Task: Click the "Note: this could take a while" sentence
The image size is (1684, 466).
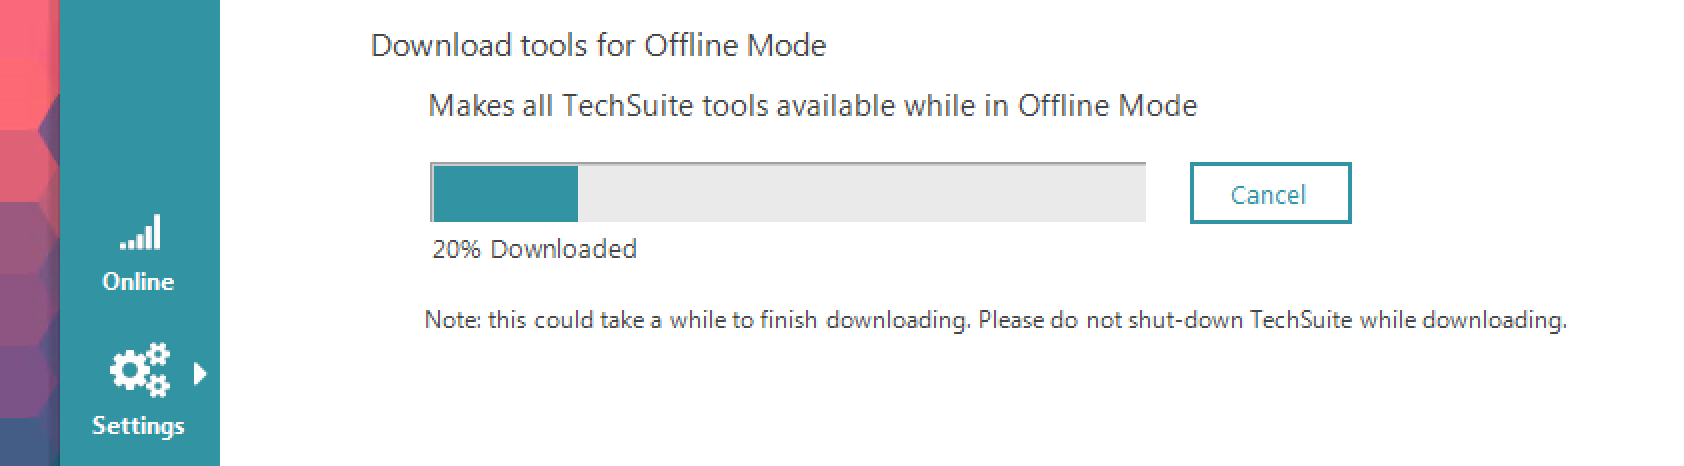Action: [x=697, y=321]
